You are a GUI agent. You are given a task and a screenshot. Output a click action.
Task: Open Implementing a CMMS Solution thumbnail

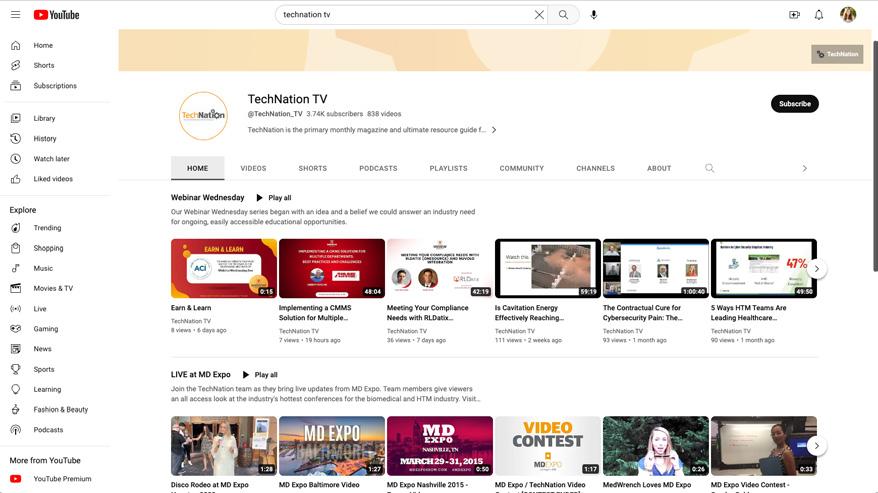pyautogui.click(x=331, y=268)
